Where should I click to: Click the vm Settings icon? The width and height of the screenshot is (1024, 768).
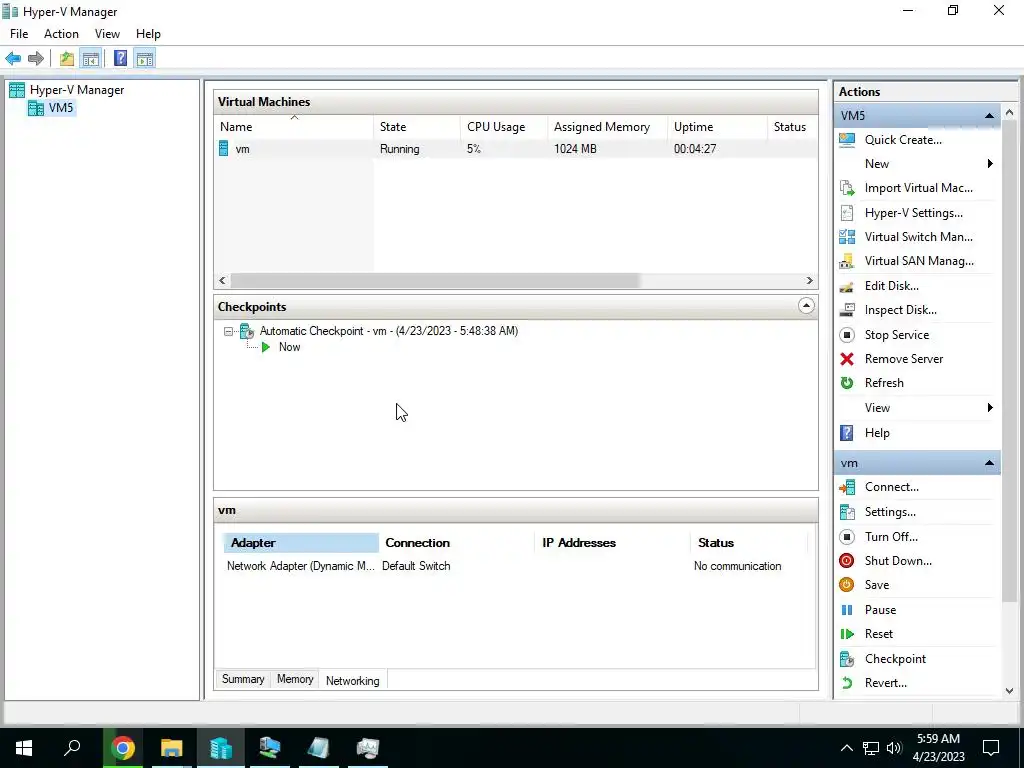pyautogui.click(x=847, y=512)
